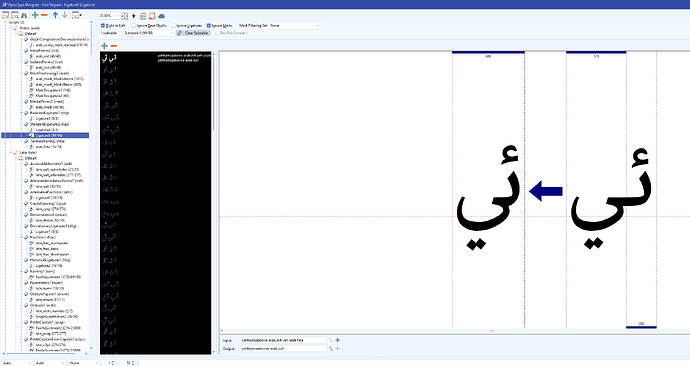Click the green plus icon in the features toolbar
Image resolution: width=690 pixels, height=366 pixels.
pos(35,15)
